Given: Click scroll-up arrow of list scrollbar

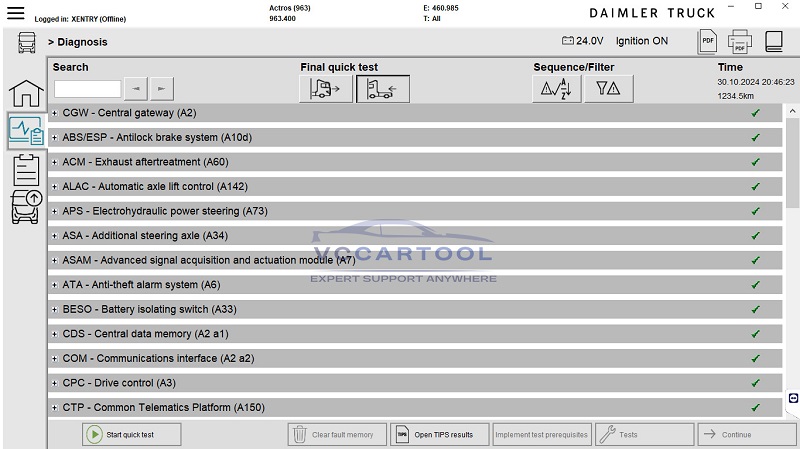Looking at the screenshot, I should point(792,111).
